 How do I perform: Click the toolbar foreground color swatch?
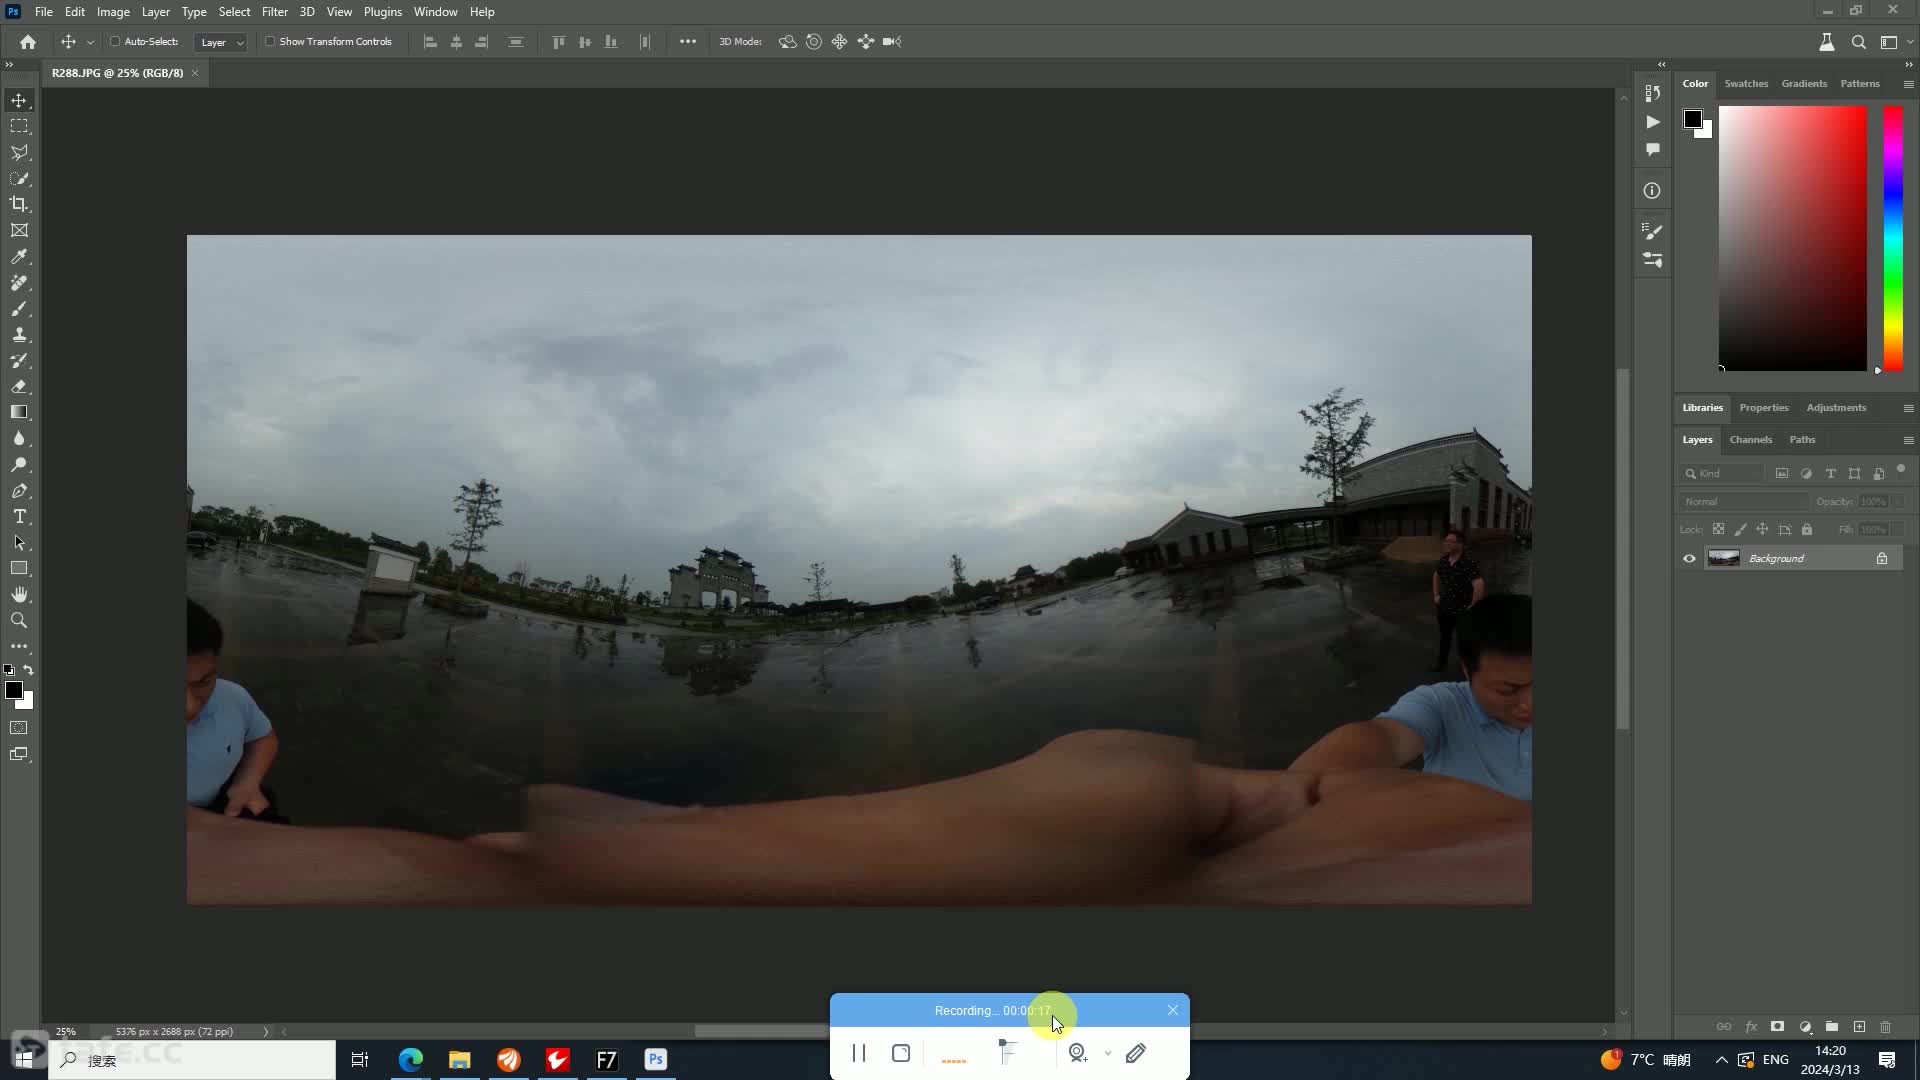[14, 690]
